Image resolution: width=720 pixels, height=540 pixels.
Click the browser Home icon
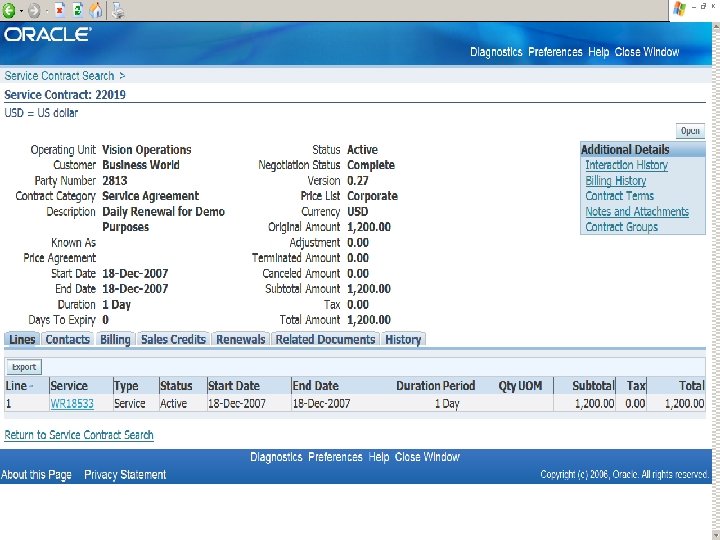coord(96,10)
